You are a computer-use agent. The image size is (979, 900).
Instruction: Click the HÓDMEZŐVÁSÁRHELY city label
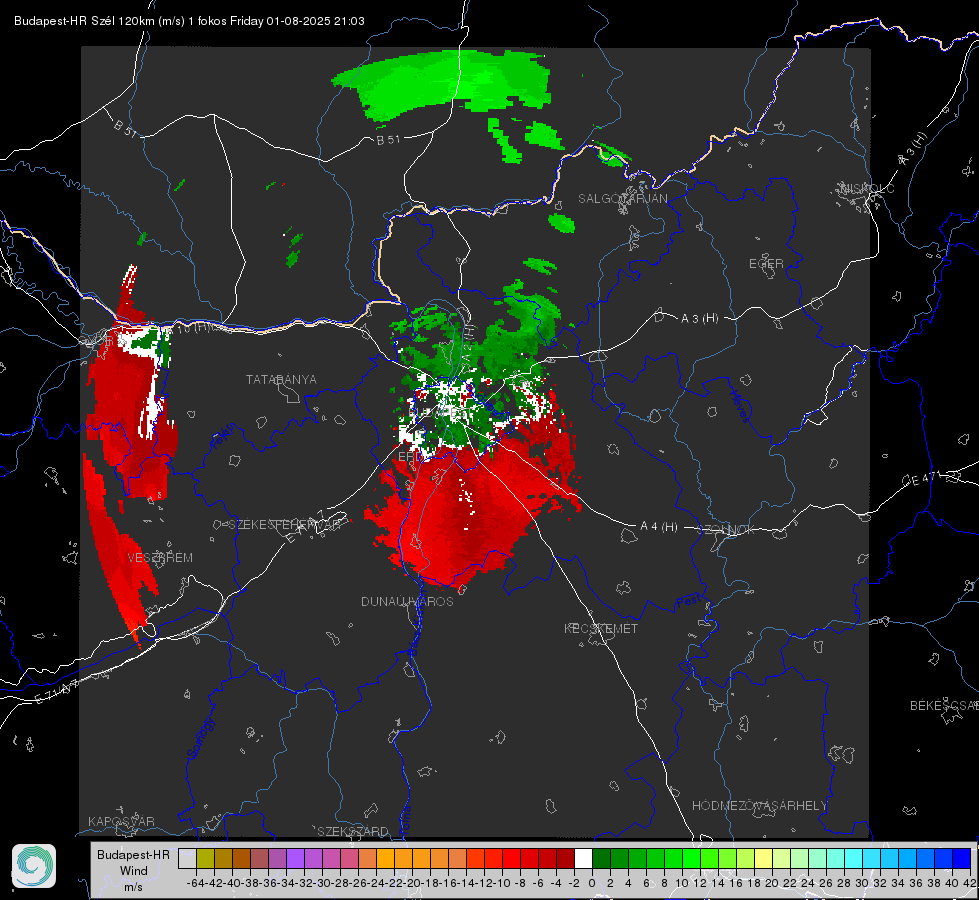point(759,806)
